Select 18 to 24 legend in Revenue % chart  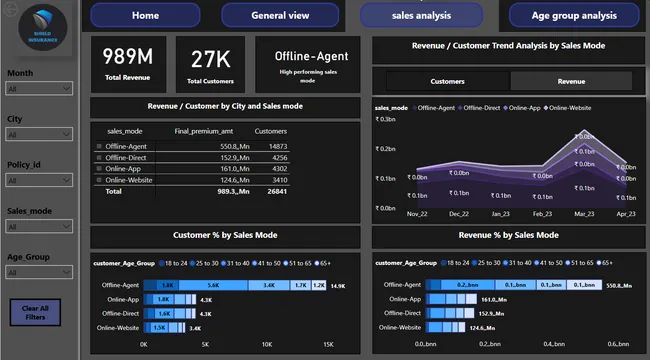pos(455,263)
